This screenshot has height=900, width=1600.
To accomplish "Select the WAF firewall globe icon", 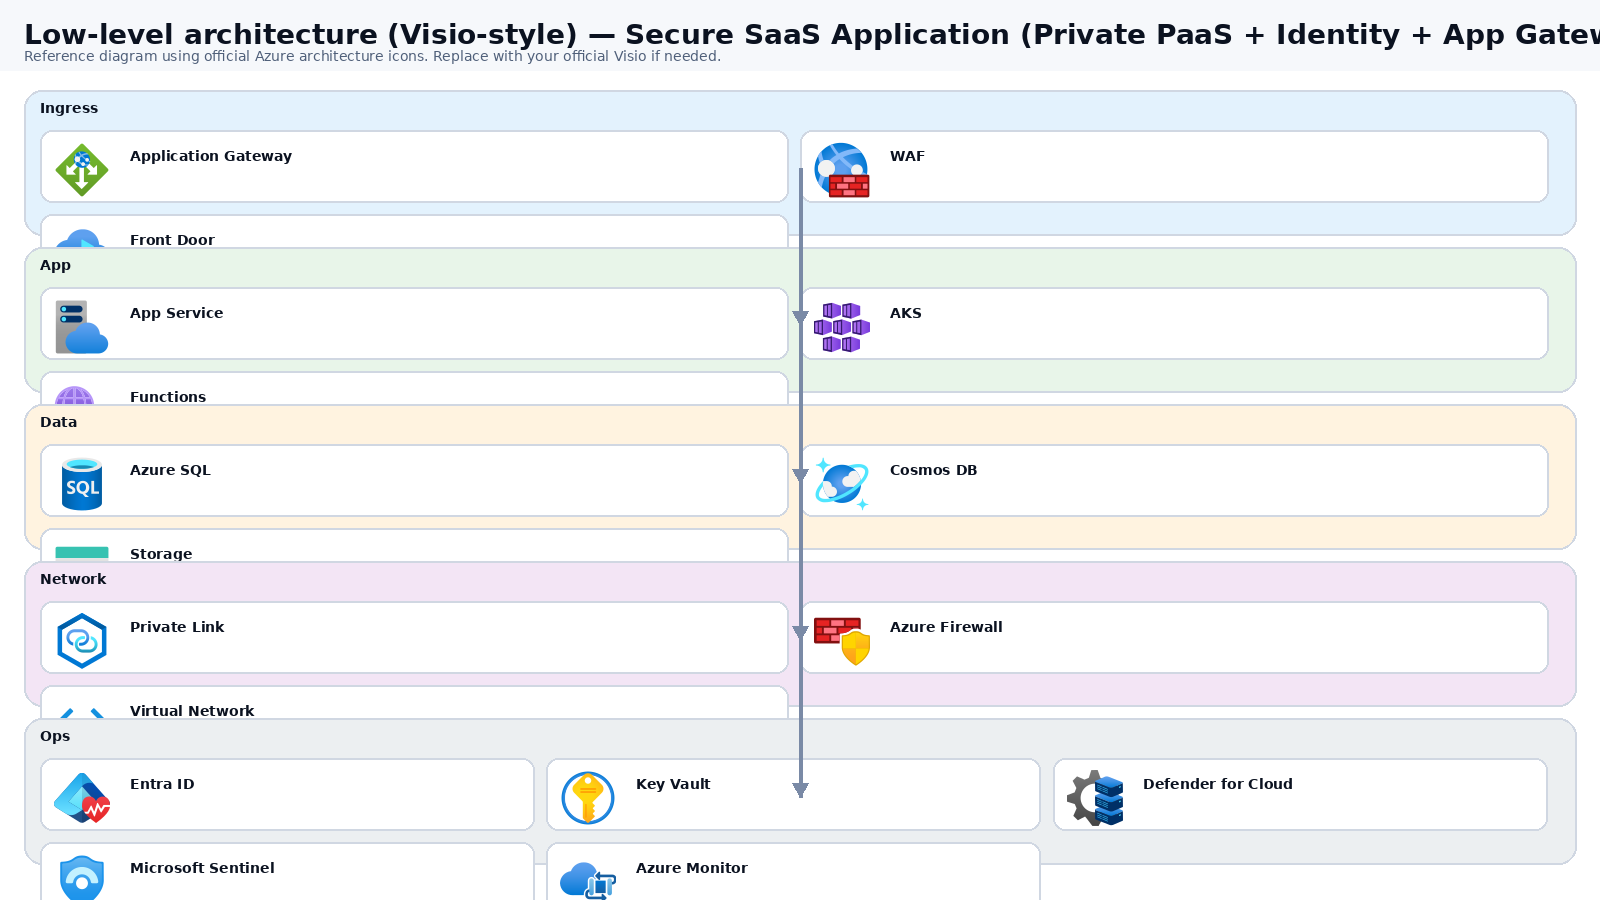I will (842, 170).
